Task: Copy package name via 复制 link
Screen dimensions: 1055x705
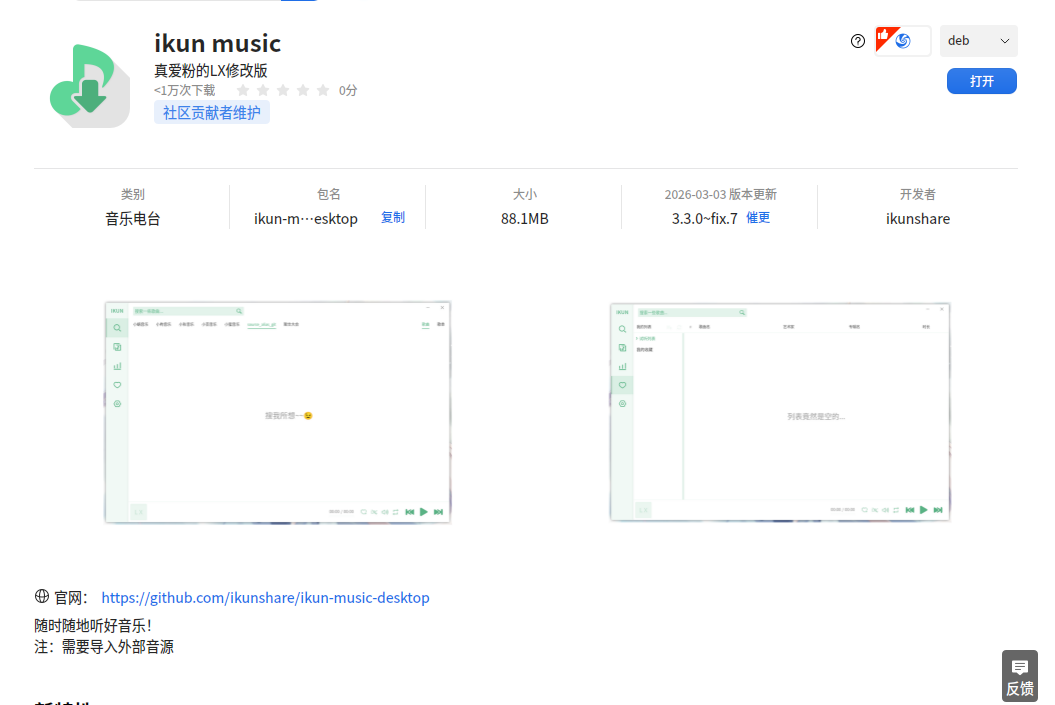Action: click(x=393, y=217)
